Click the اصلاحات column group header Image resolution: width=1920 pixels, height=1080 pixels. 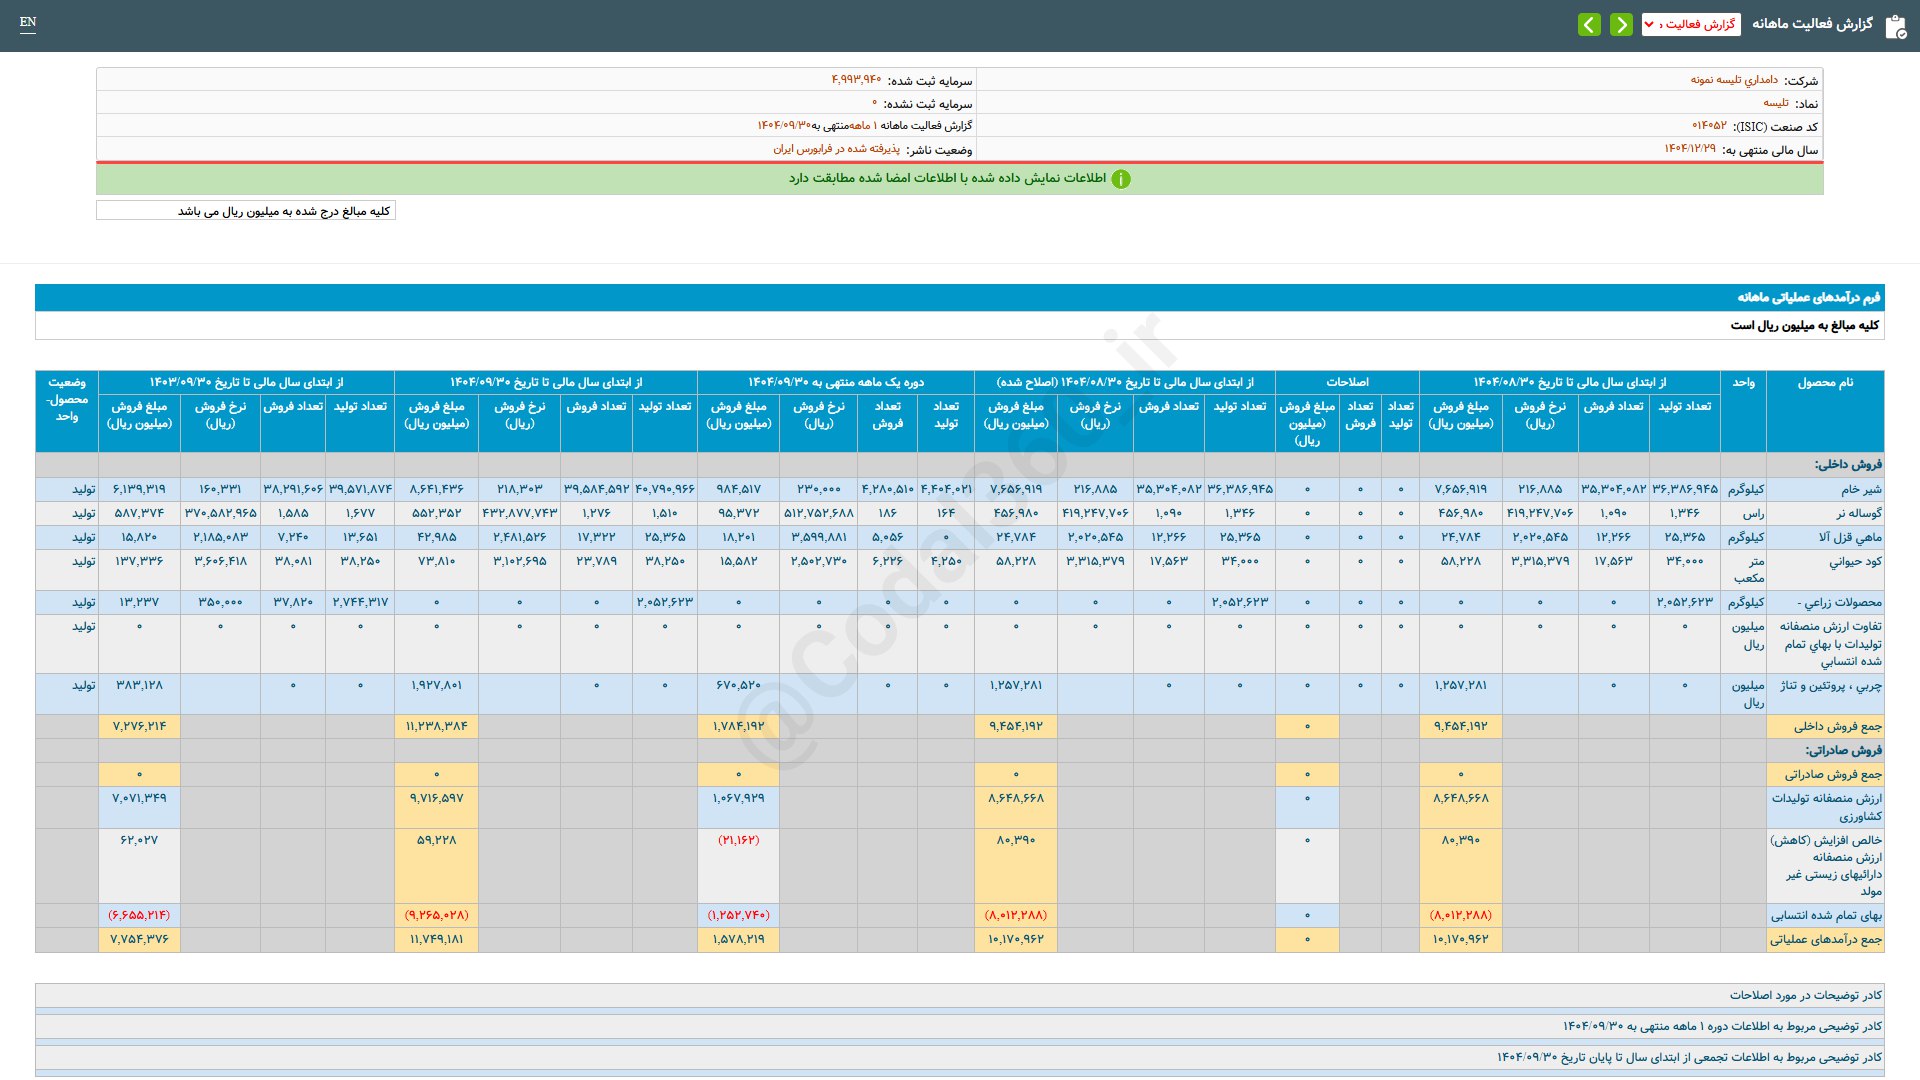tap(1346, 382)
